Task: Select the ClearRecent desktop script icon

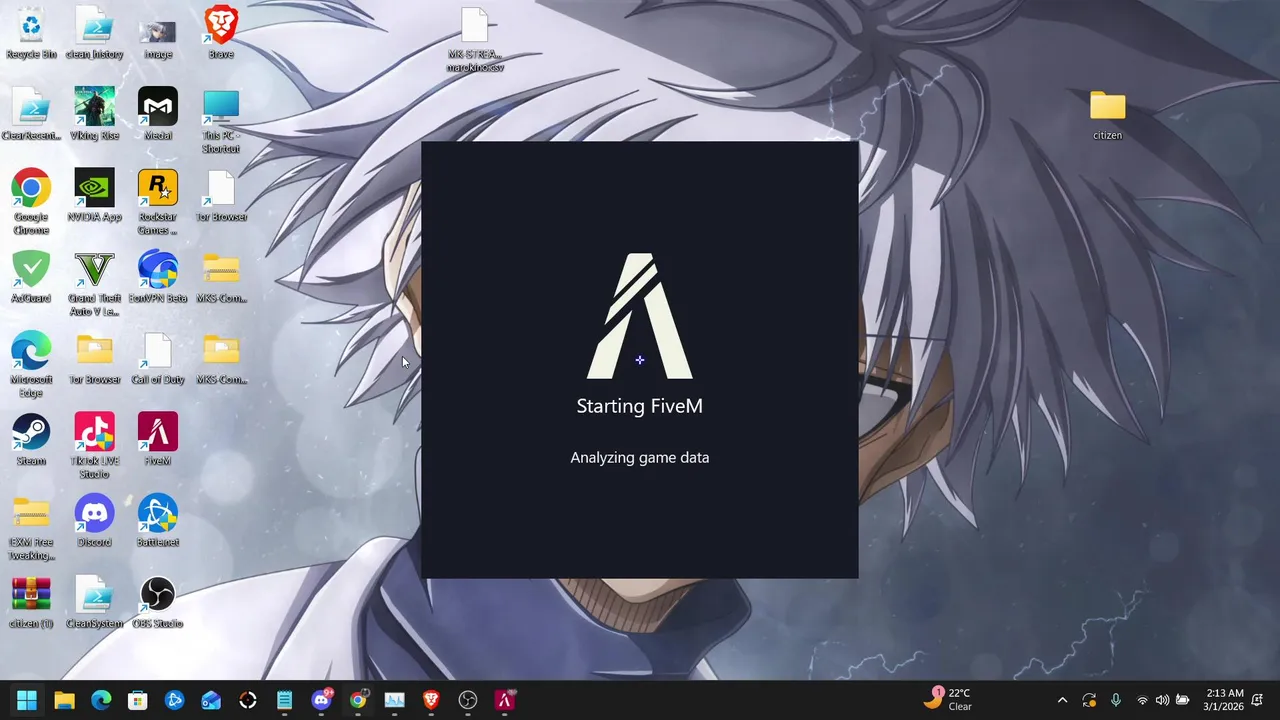Action: (31, 114)
